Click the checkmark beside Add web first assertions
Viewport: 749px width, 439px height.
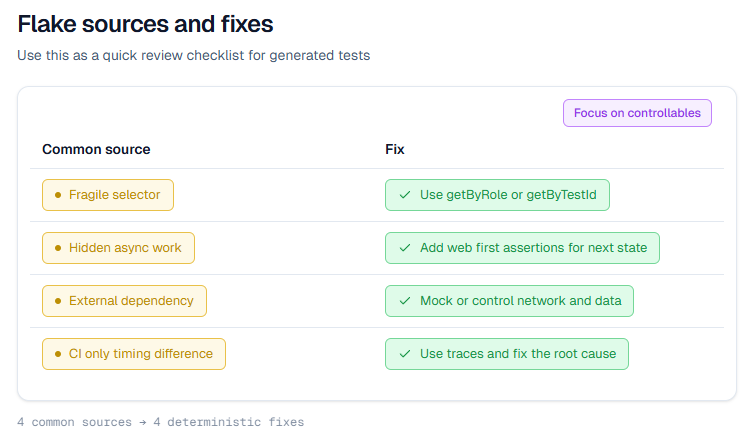[405, 248]
